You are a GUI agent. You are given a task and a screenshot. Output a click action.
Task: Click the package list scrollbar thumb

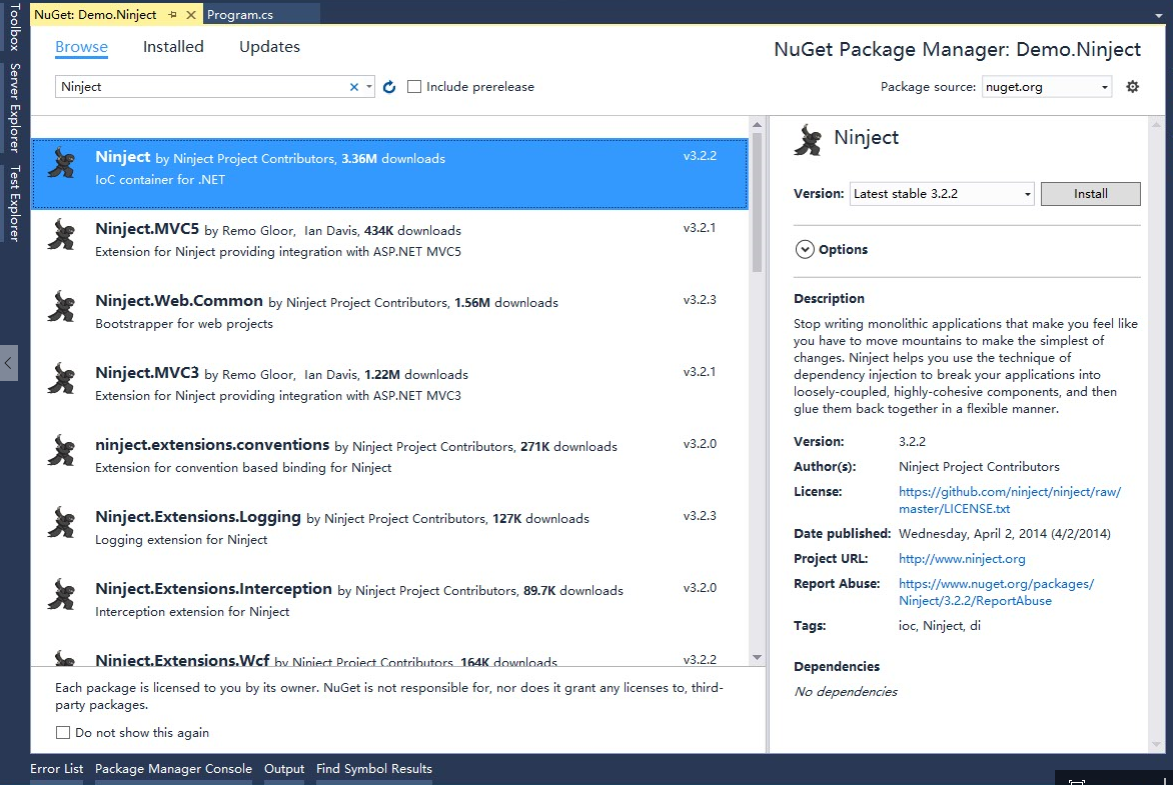pos(757,202)
